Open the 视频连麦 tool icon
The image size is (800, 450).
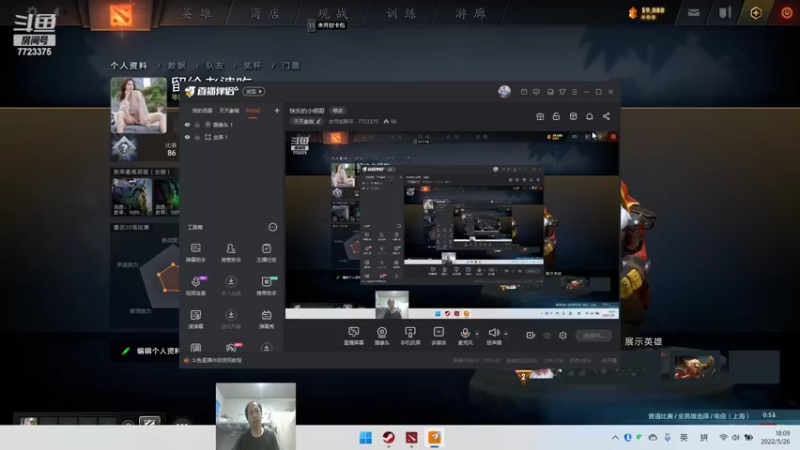click(195, 285)
